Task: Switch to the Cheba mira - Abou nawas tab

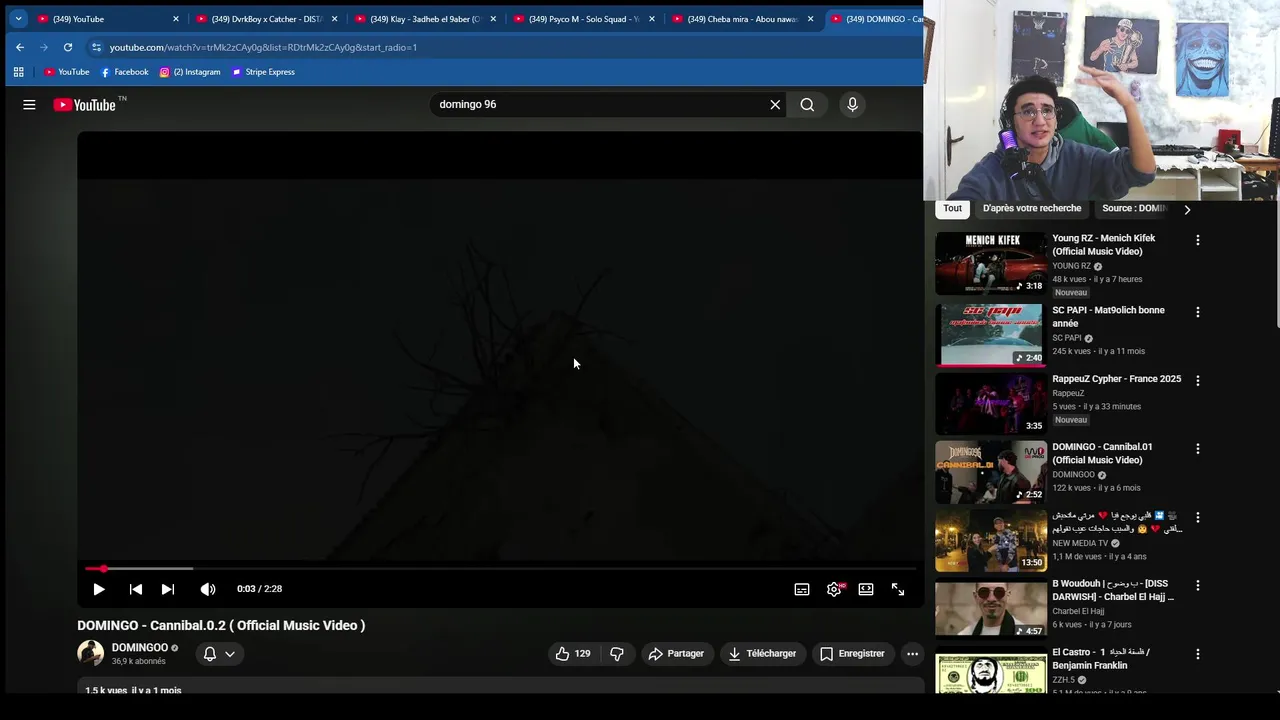Action: click(743, 18)
